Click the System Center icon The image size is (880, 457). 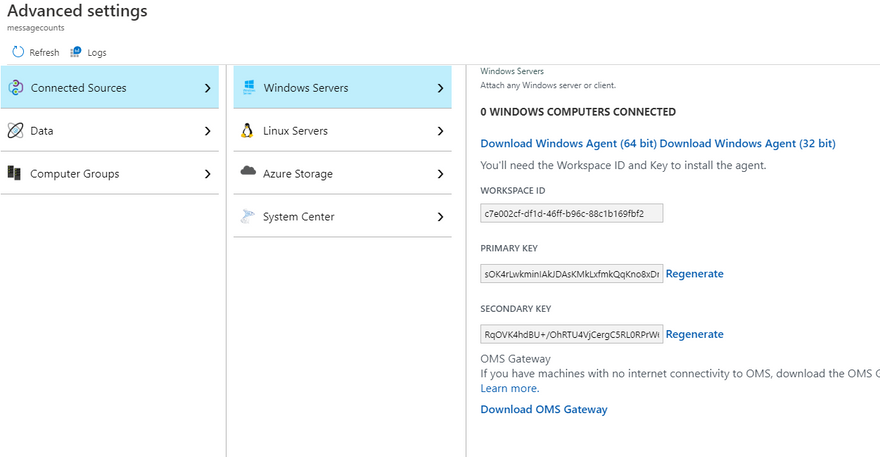pyautogui.click(x=248, y=216)
